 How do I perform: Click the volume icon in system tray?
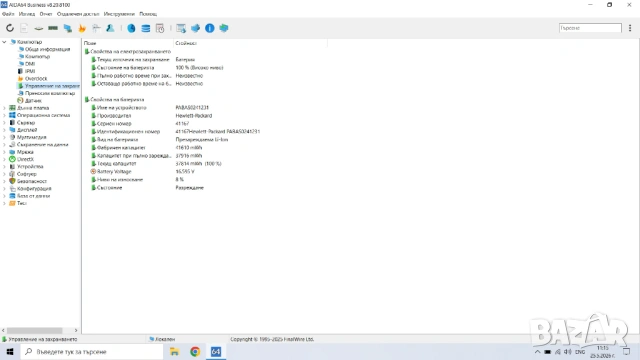point(568,351)
